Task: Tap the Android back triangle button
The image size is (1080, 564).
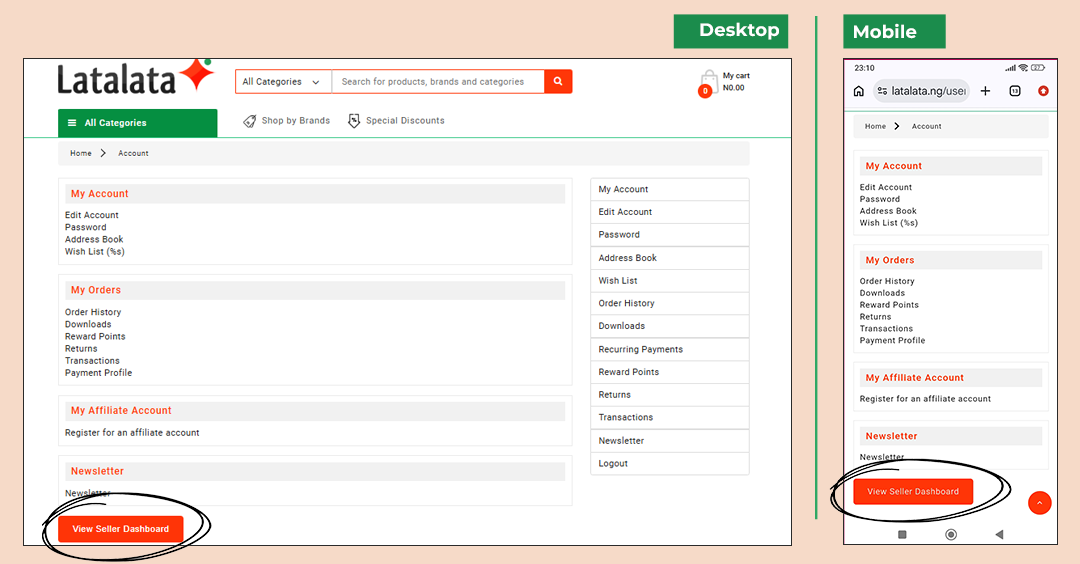Action: point(999,534)
